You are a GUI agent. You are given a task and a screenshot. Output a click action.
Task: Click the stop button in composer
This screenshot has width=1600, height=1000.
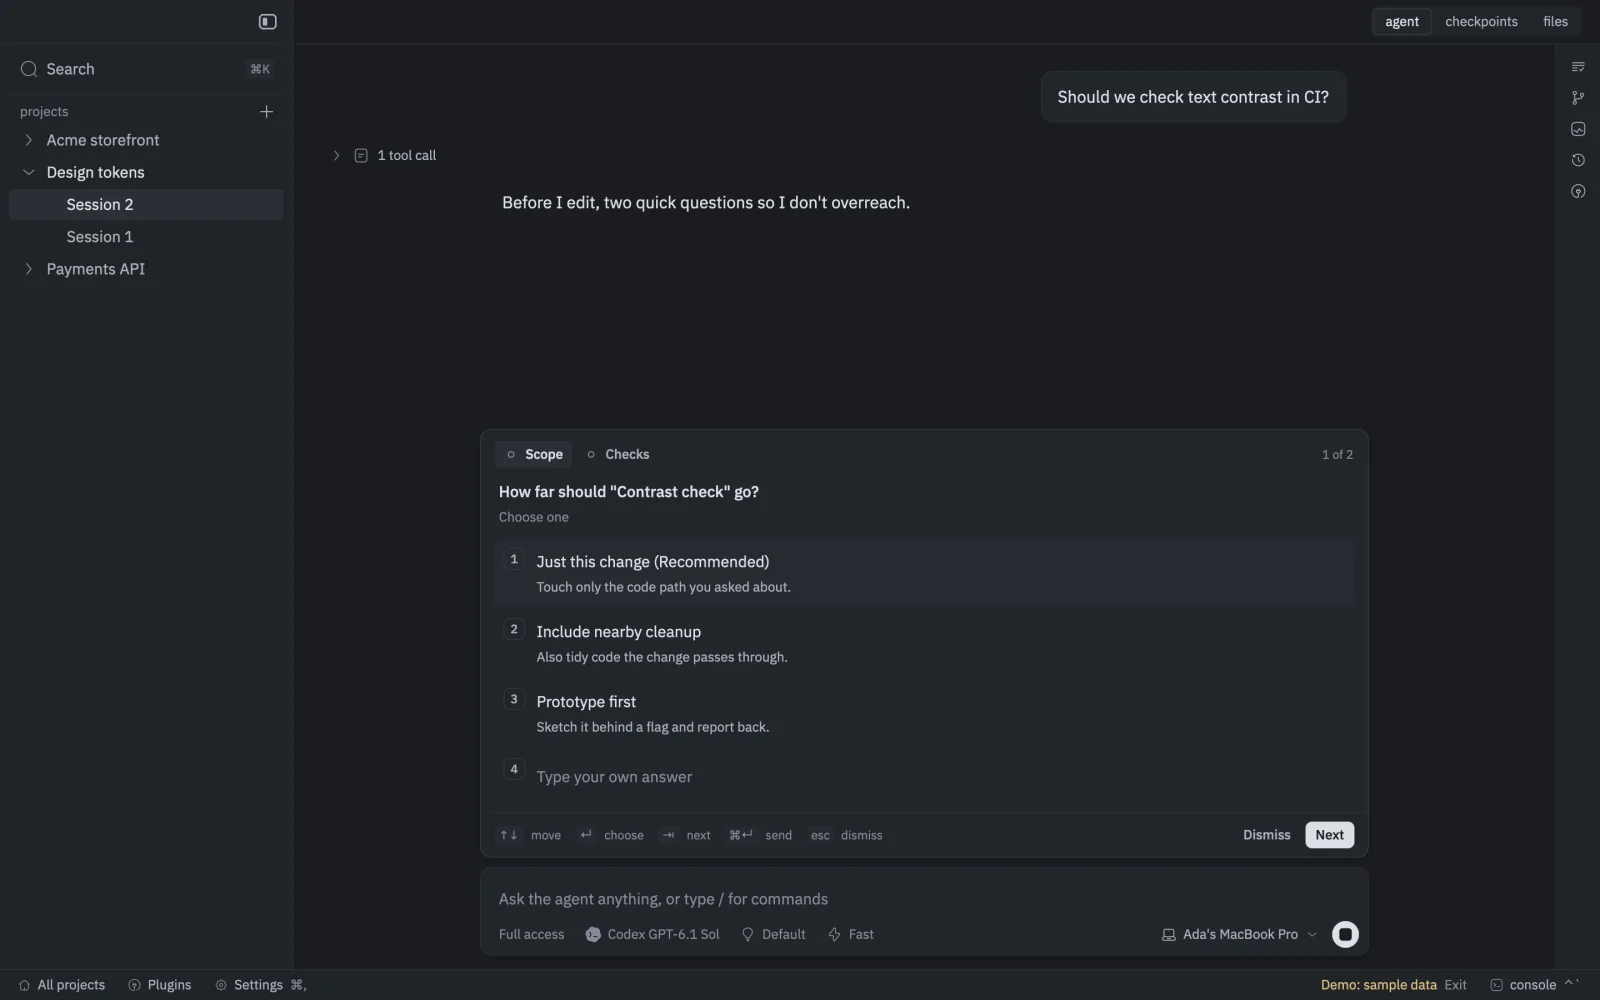click(x=1345, y=934)
